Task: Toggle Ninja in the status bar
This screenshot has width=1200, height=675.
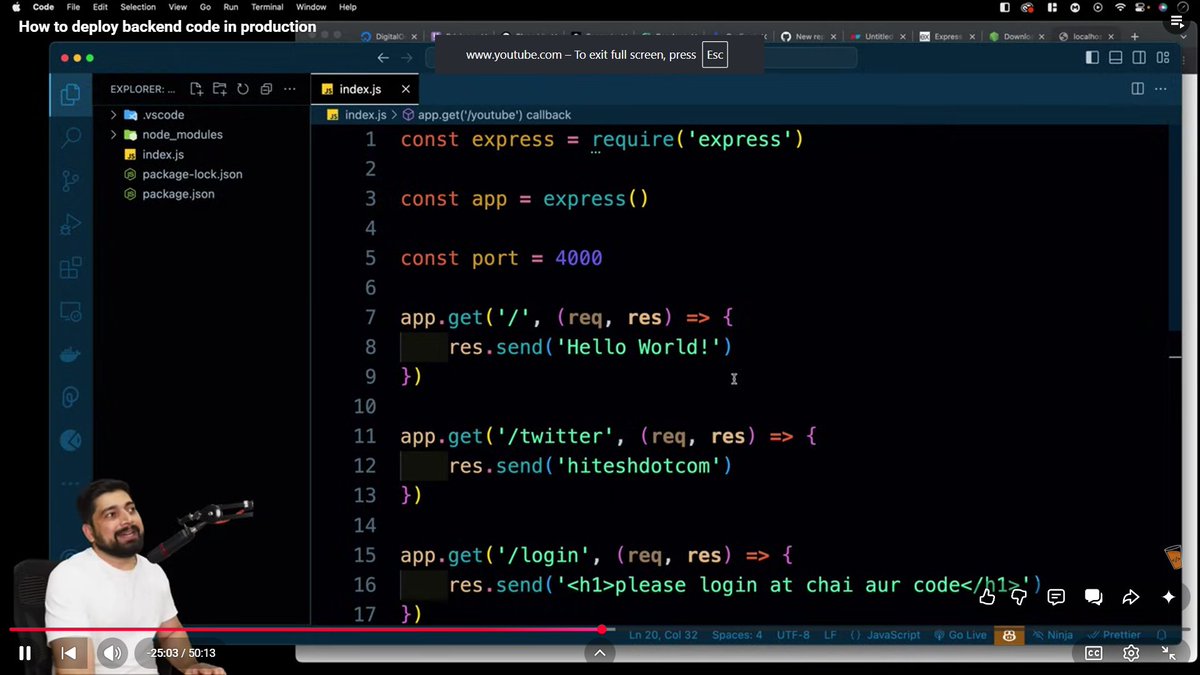Action: click(1052, 635)
